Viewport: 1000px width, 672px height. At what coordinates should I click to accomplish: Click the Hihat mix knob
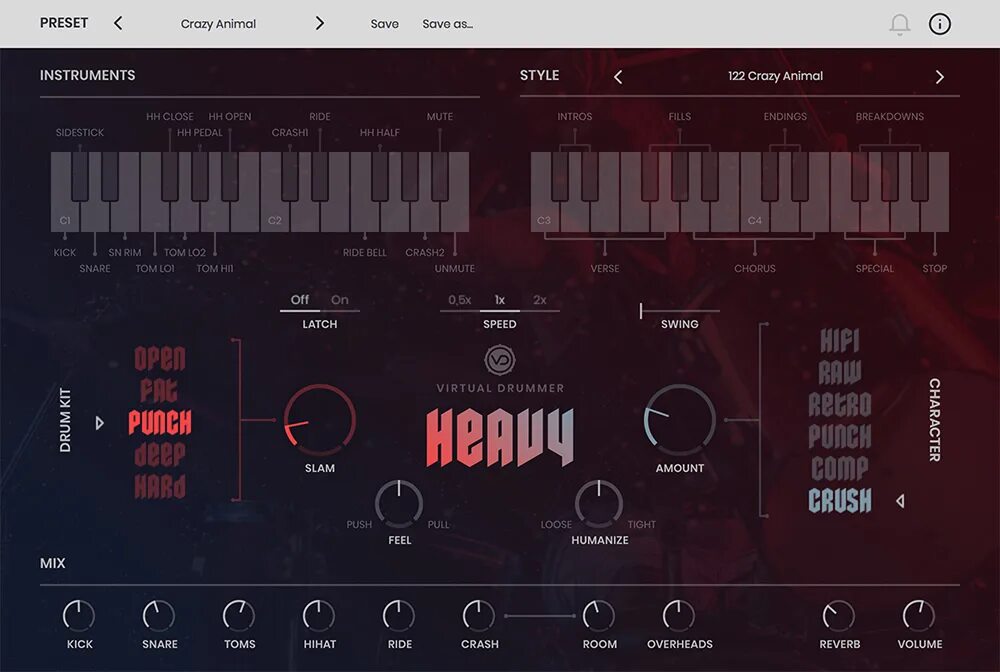pos(319,616)
